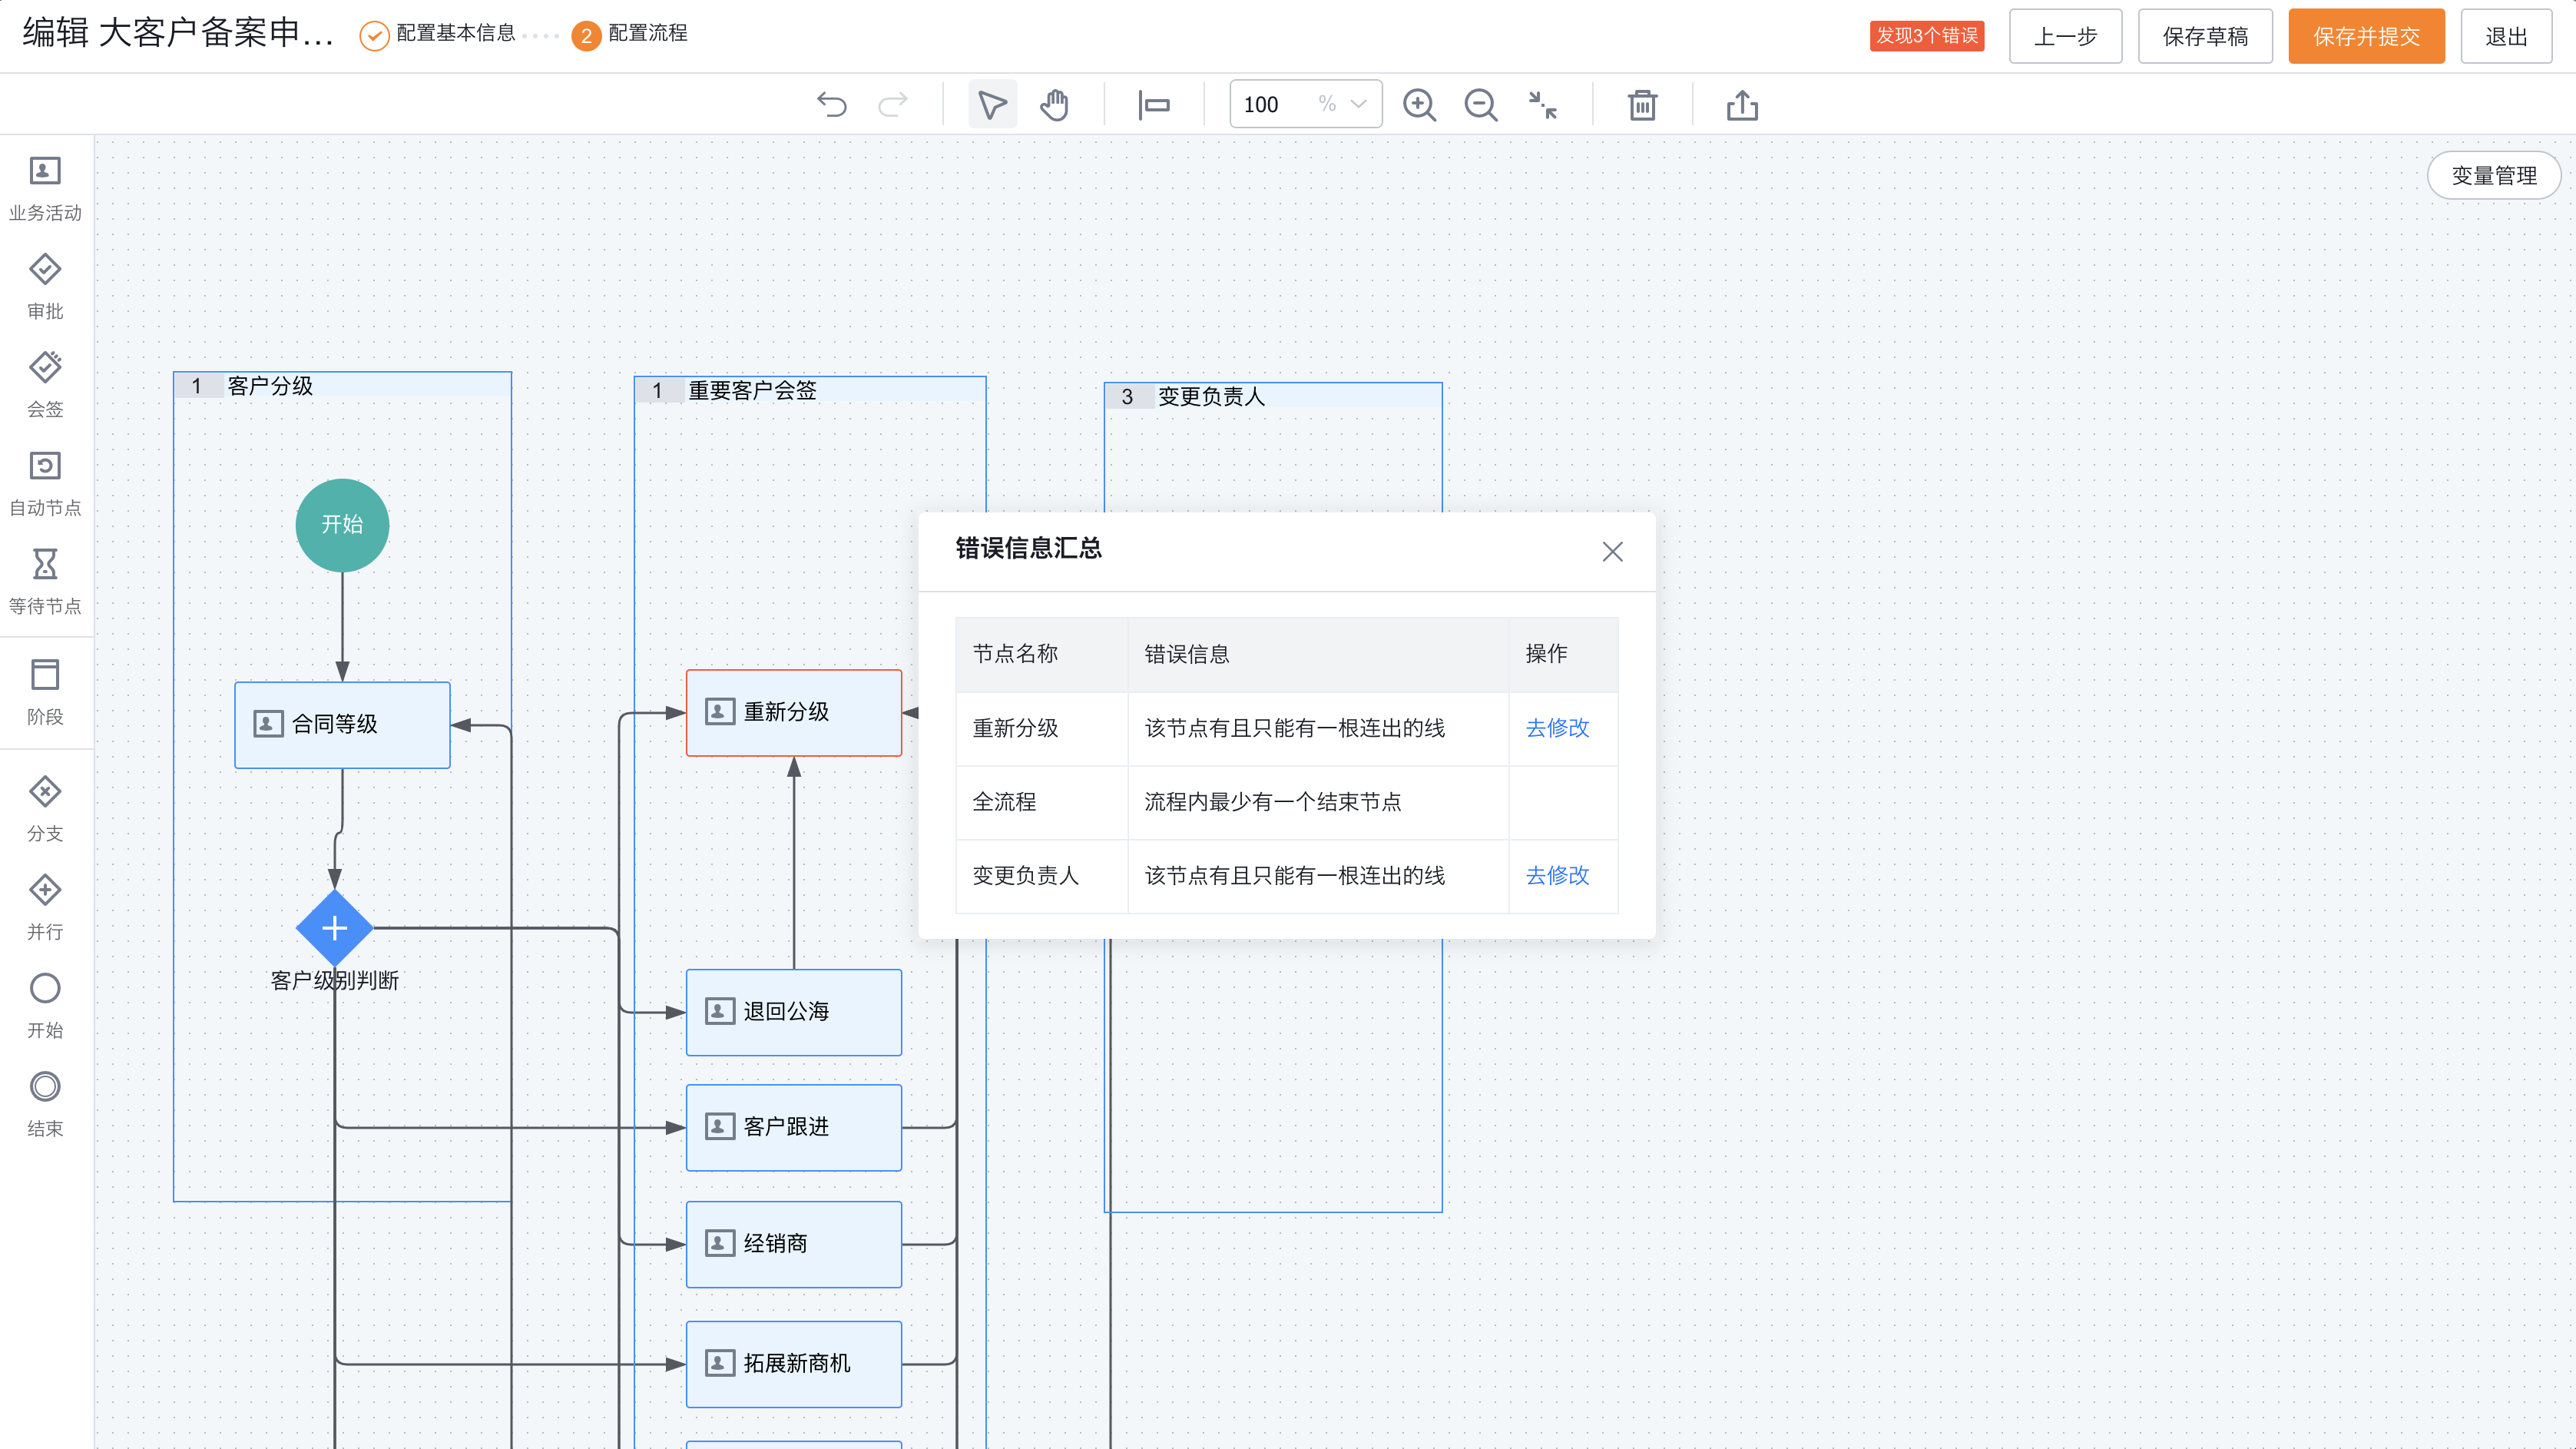Viewport: 2576px width, 1449px height.
Task: Click the 保存并提交 button
Action: [2366, 36]
